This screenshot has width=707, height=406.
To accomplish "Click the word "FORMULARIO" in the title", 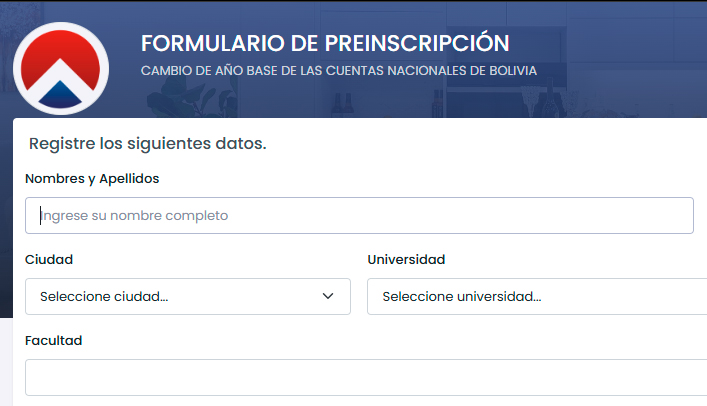I will click(x=205, y=43).
